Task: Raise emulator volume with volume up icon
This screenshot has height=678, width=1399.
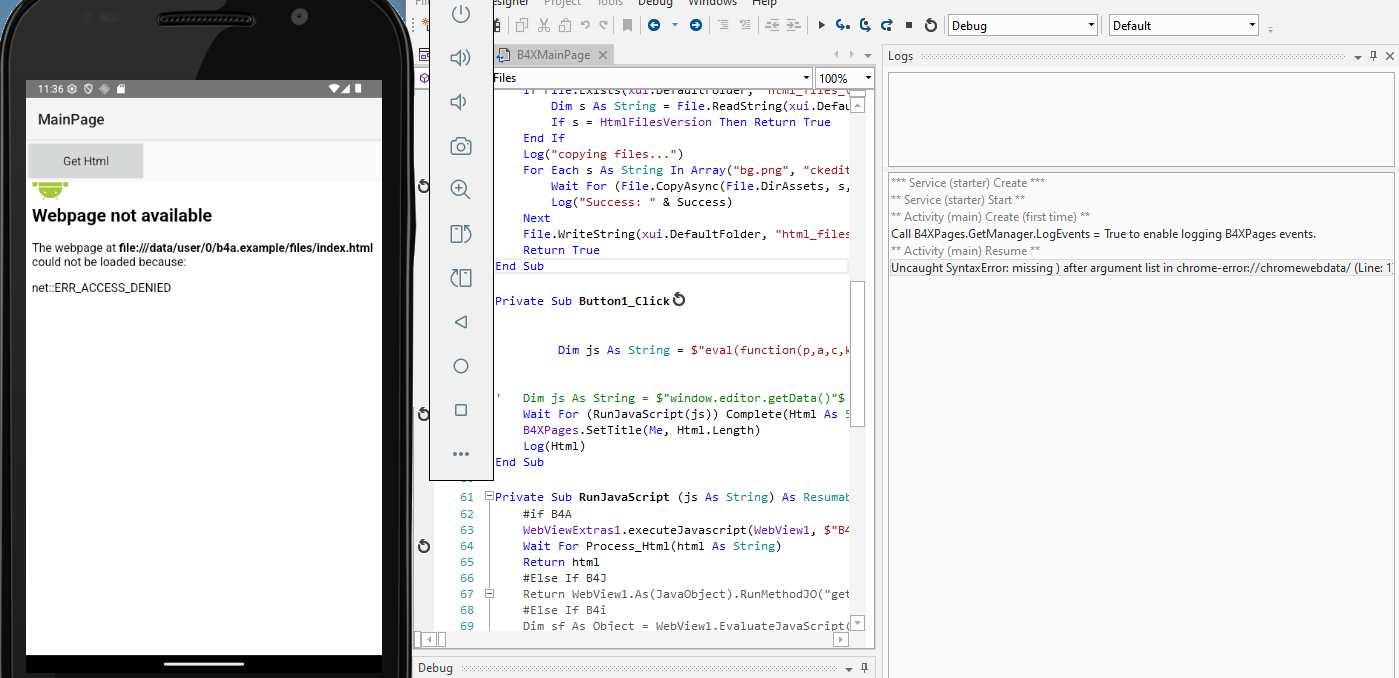Action: tap(461, 58)
